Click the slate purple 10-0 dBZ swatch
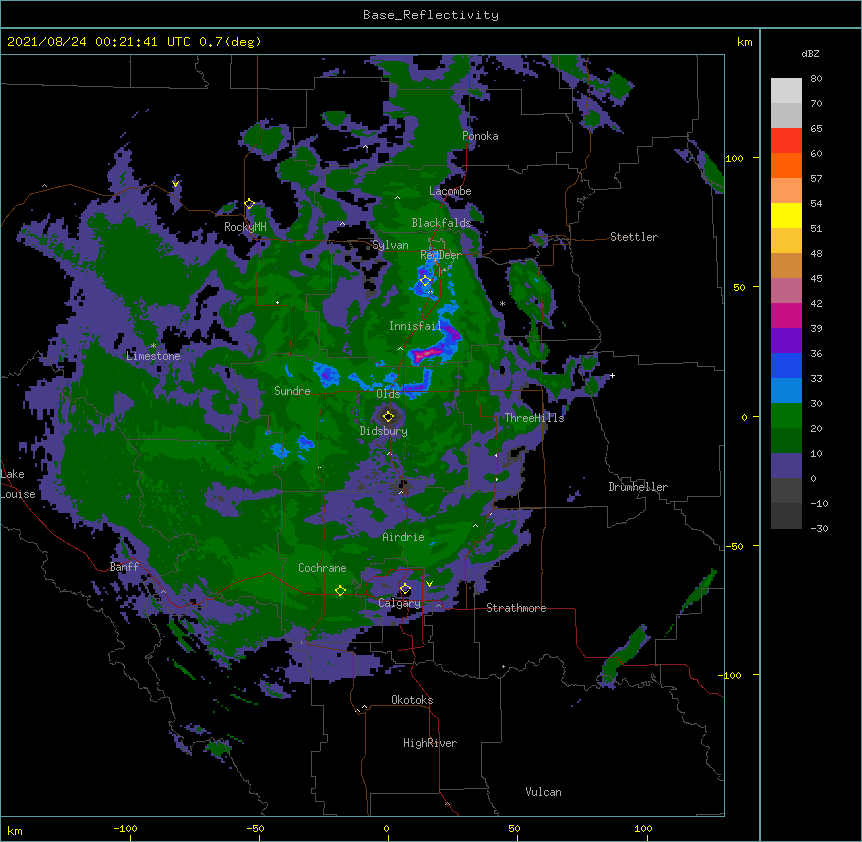 click(x=786, y=466)
